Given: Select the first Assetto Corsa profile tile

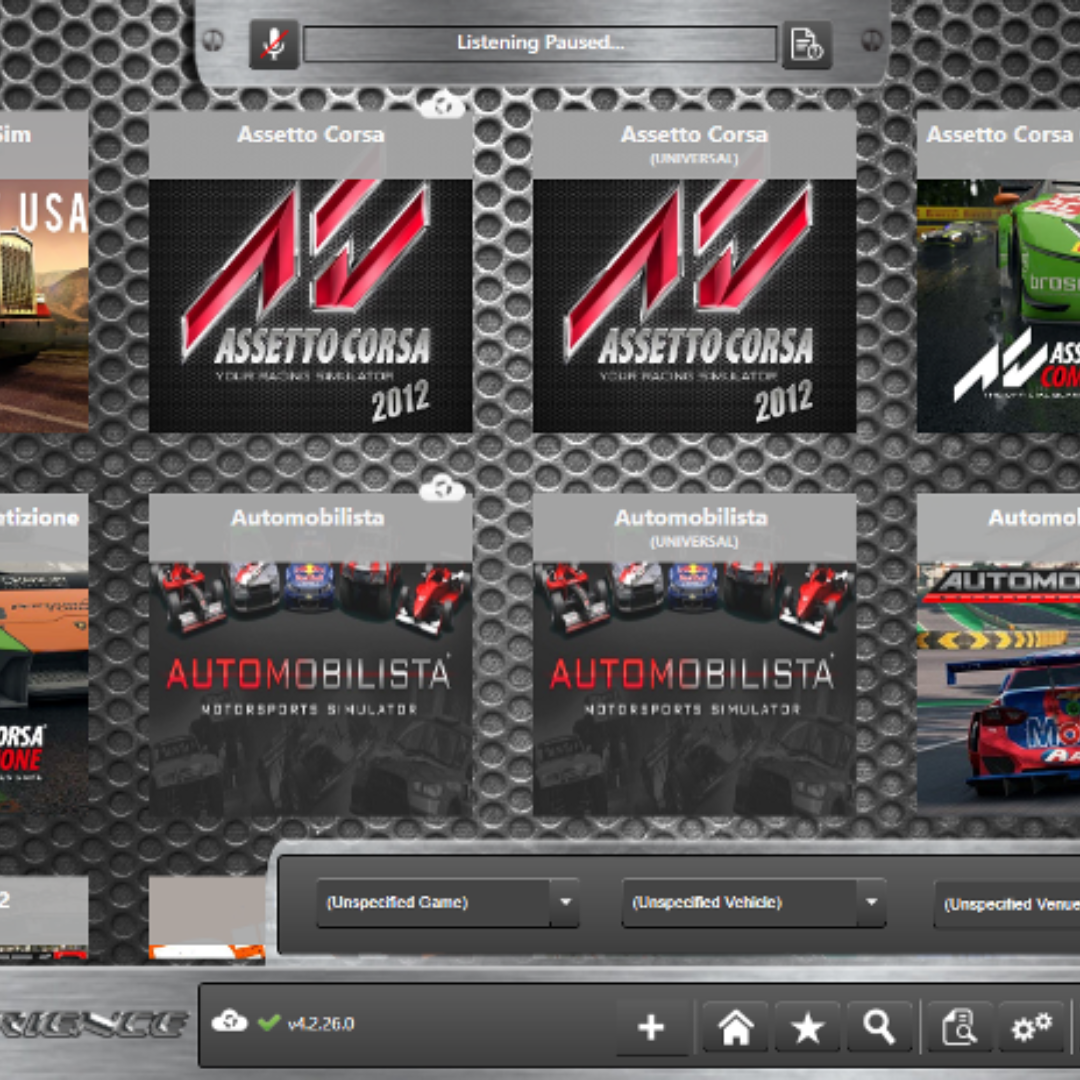Looking at the screenshot, I should (310, 305).
